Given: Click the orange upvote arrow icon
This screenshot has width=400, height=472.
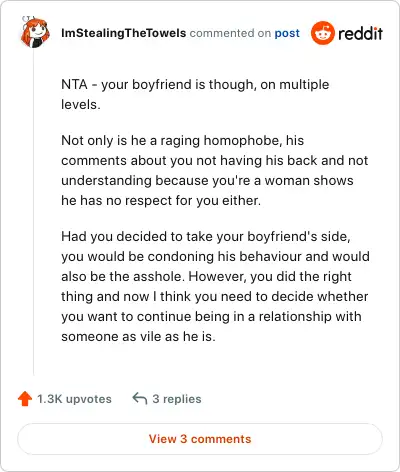Looking at the screenshot, I should (25, 399).
